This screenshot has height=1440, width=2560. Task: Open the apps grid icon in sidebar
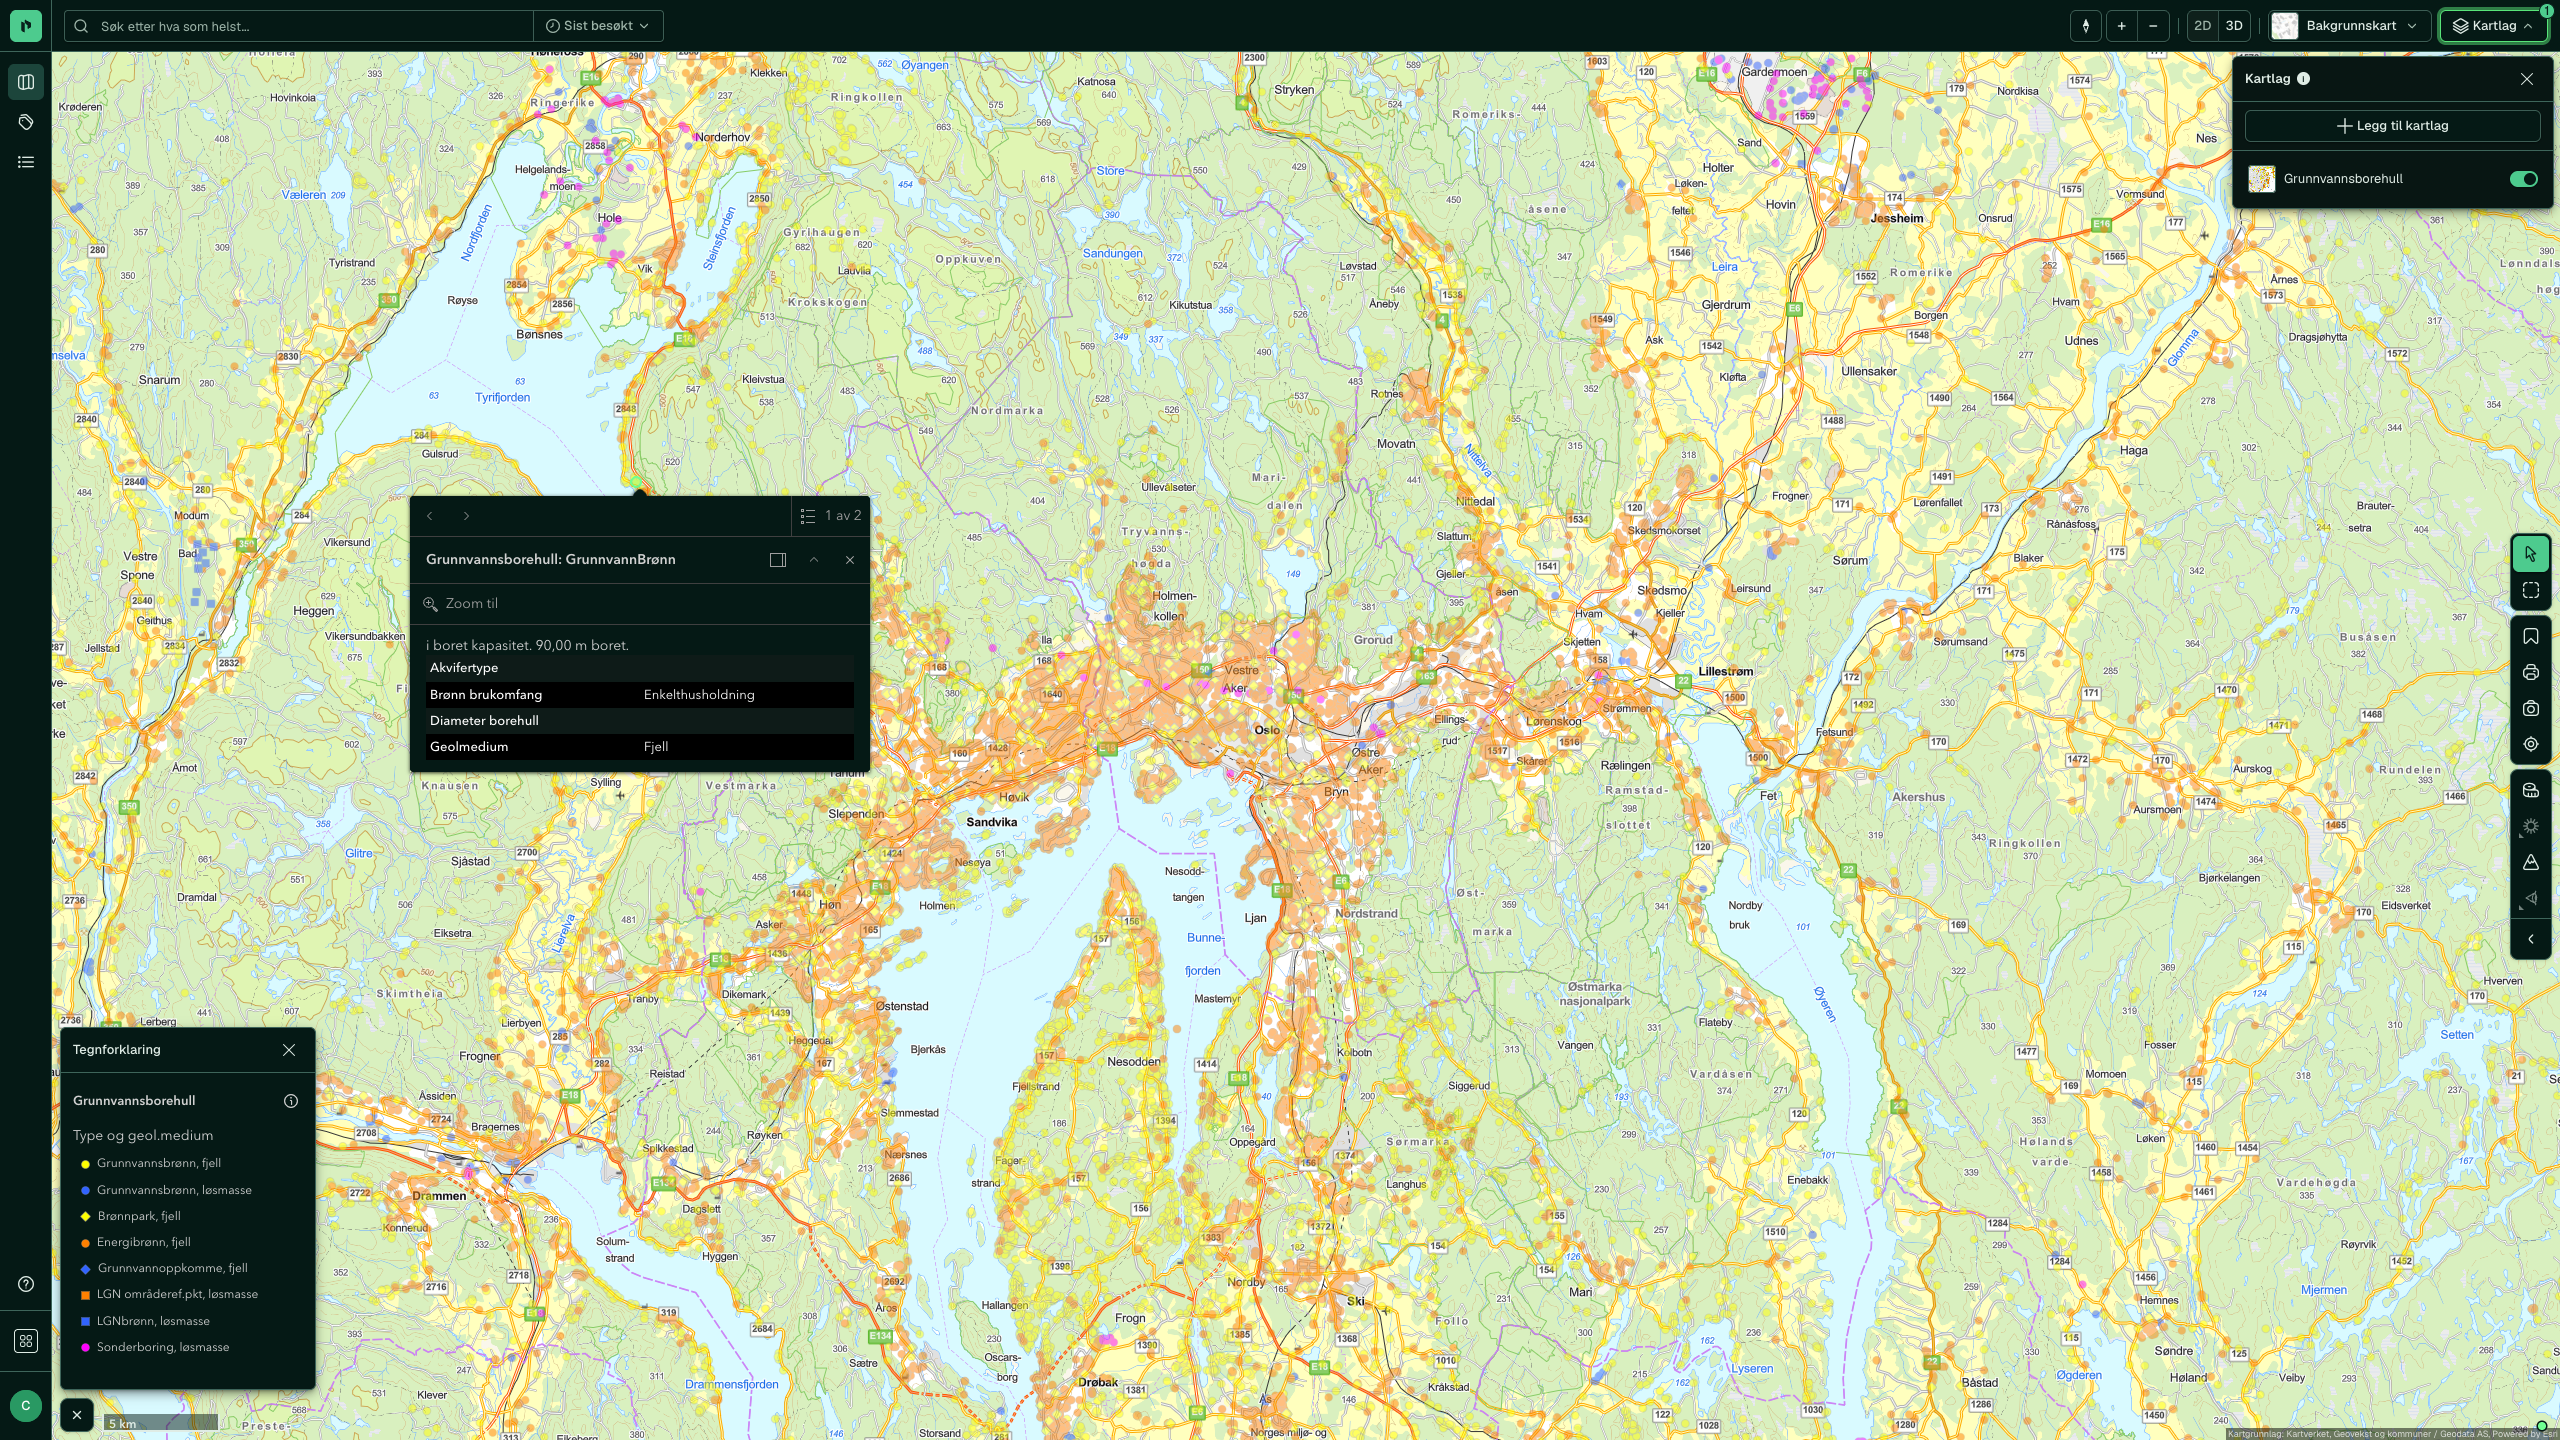tap(26, 1341)
